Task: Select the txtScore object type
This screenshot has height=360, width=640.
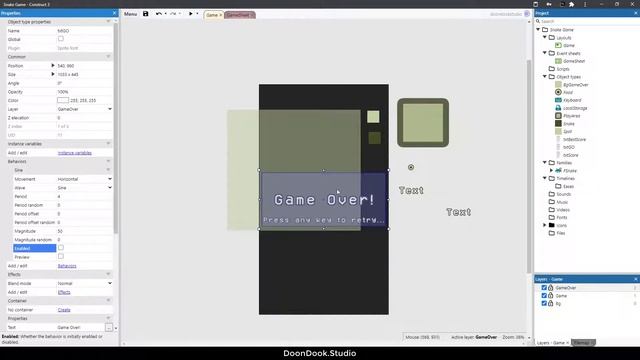Action: pos(570,155)
